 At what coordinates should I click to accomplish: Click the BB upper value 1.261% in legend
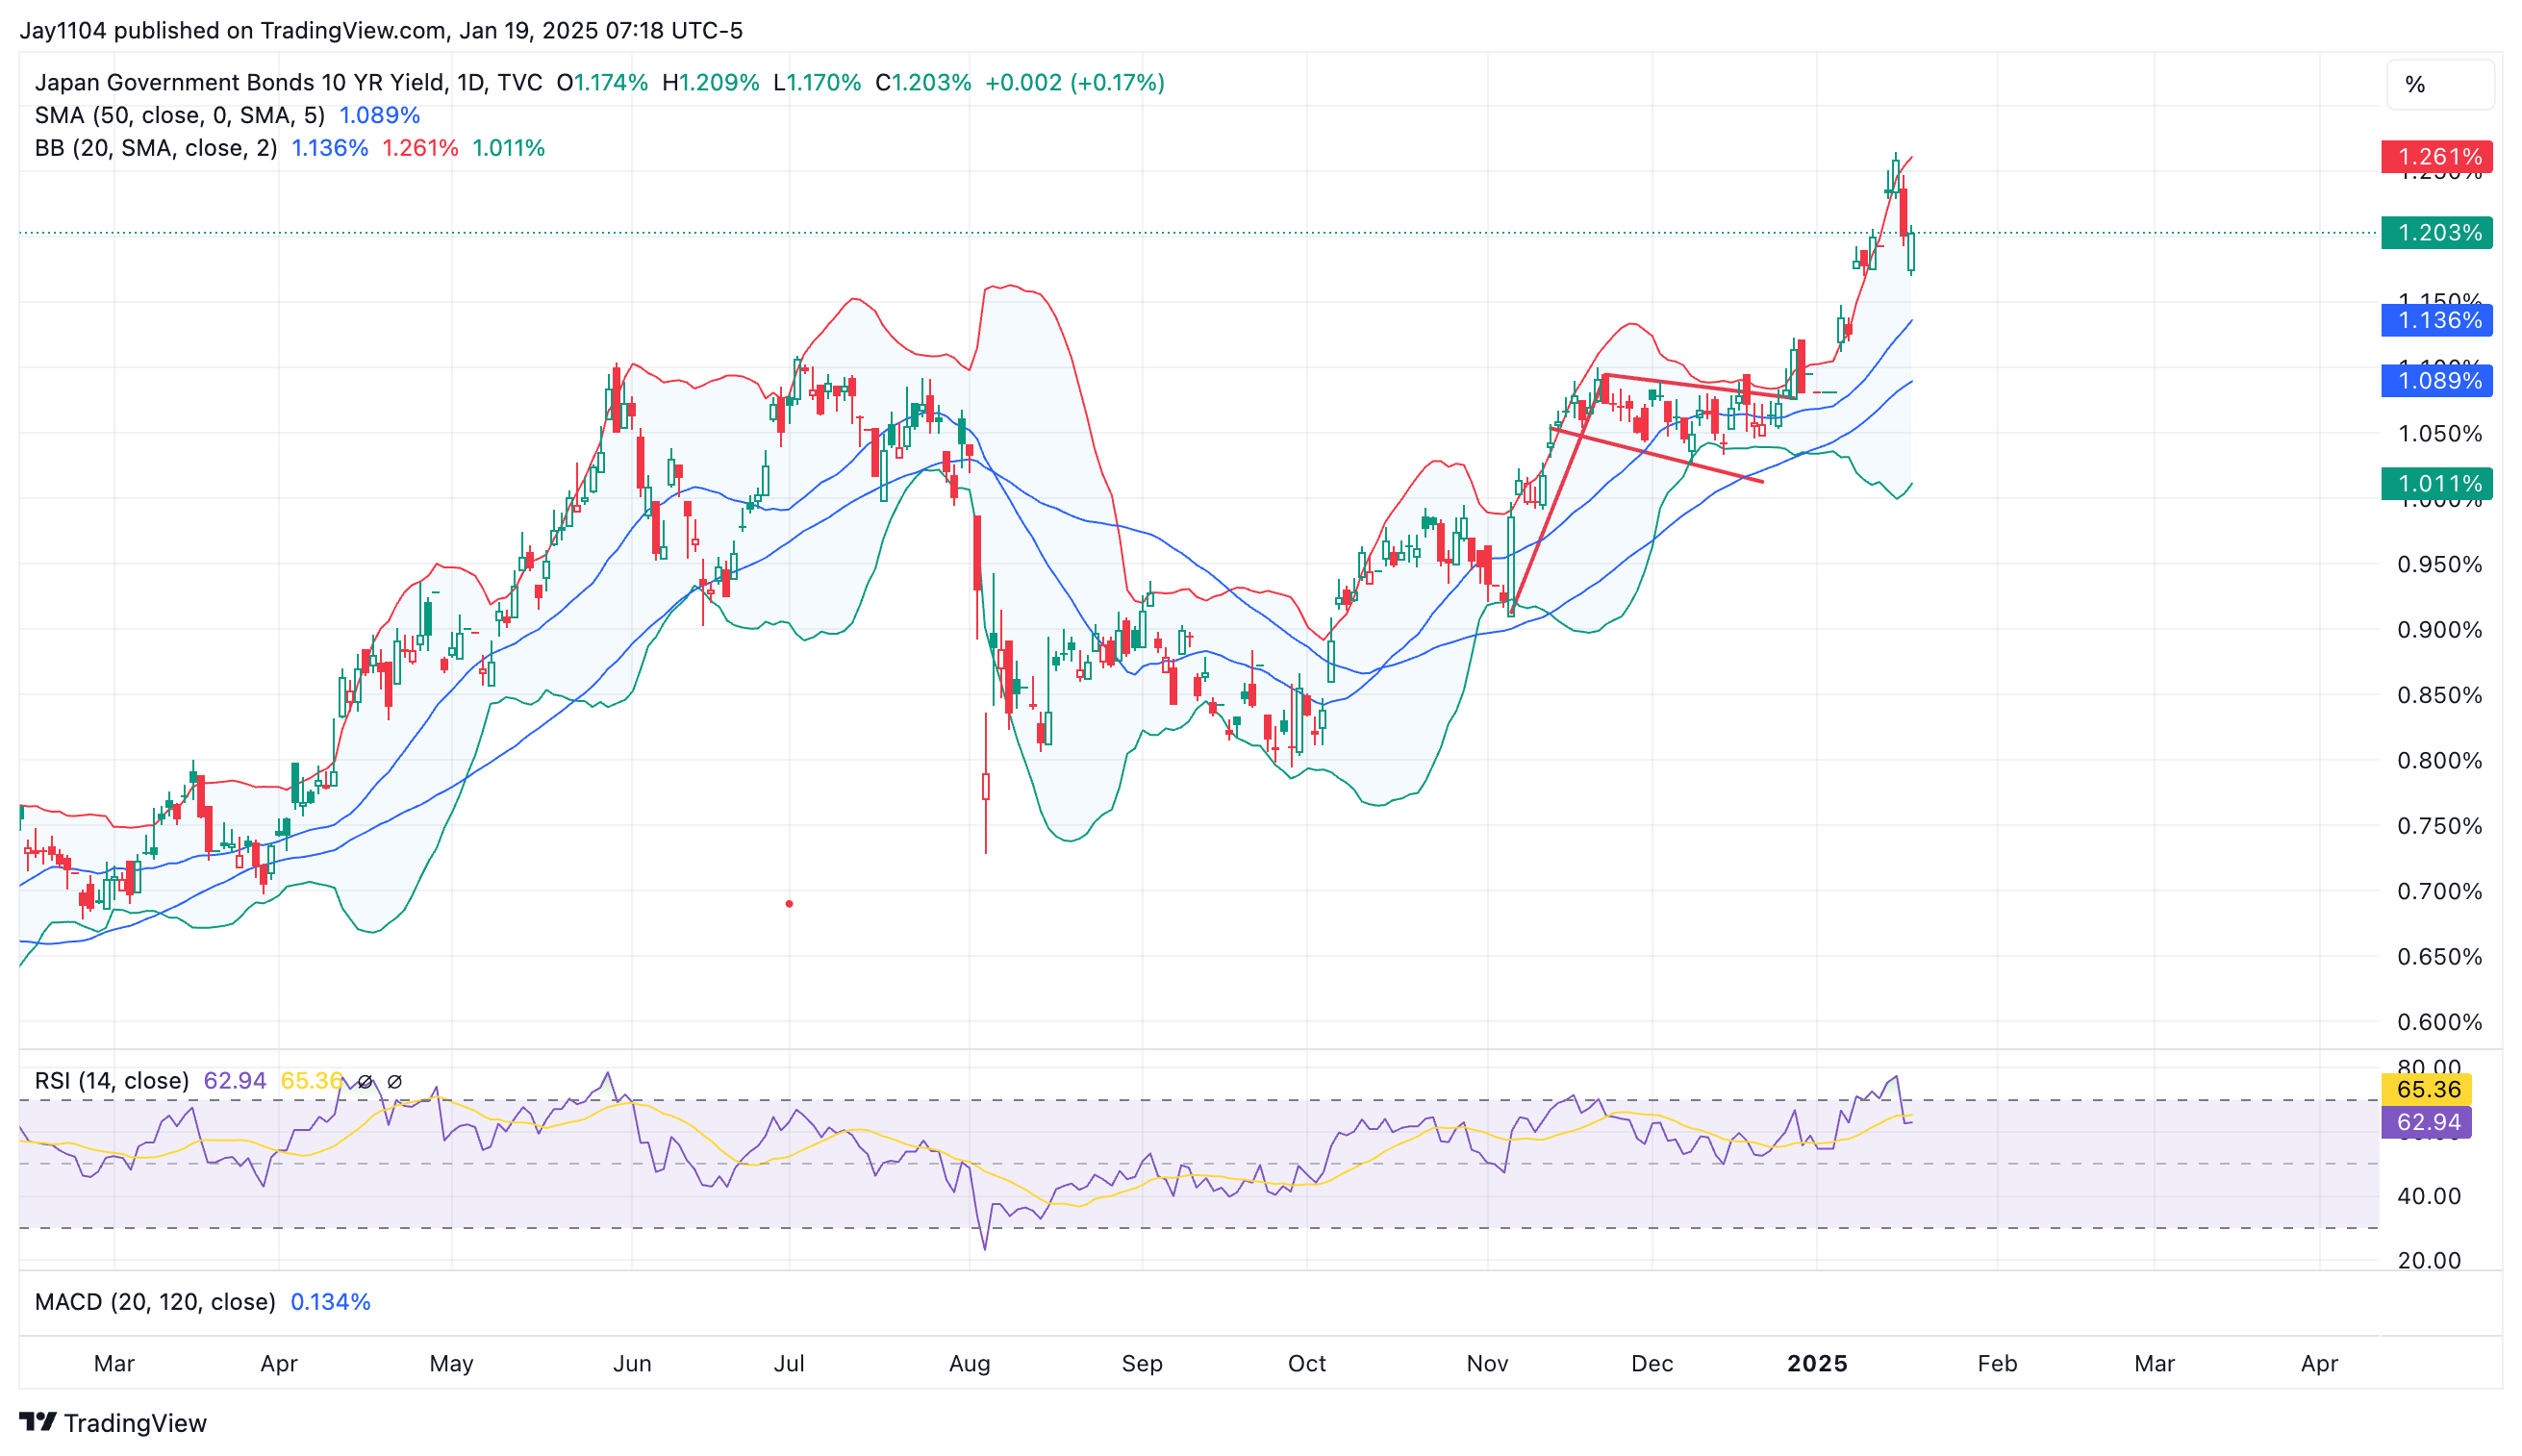click(x=420, y=148)
